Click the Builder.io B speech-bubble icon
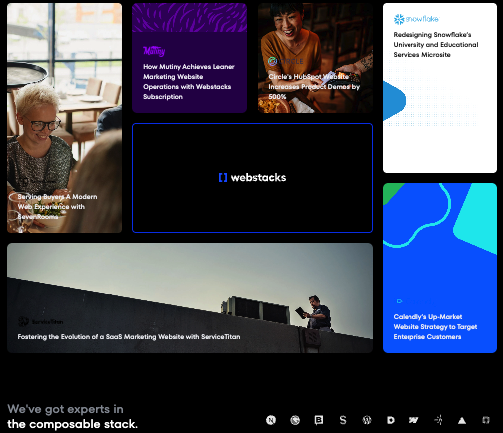The image size is (503, 433). click(x=319, y=420)
